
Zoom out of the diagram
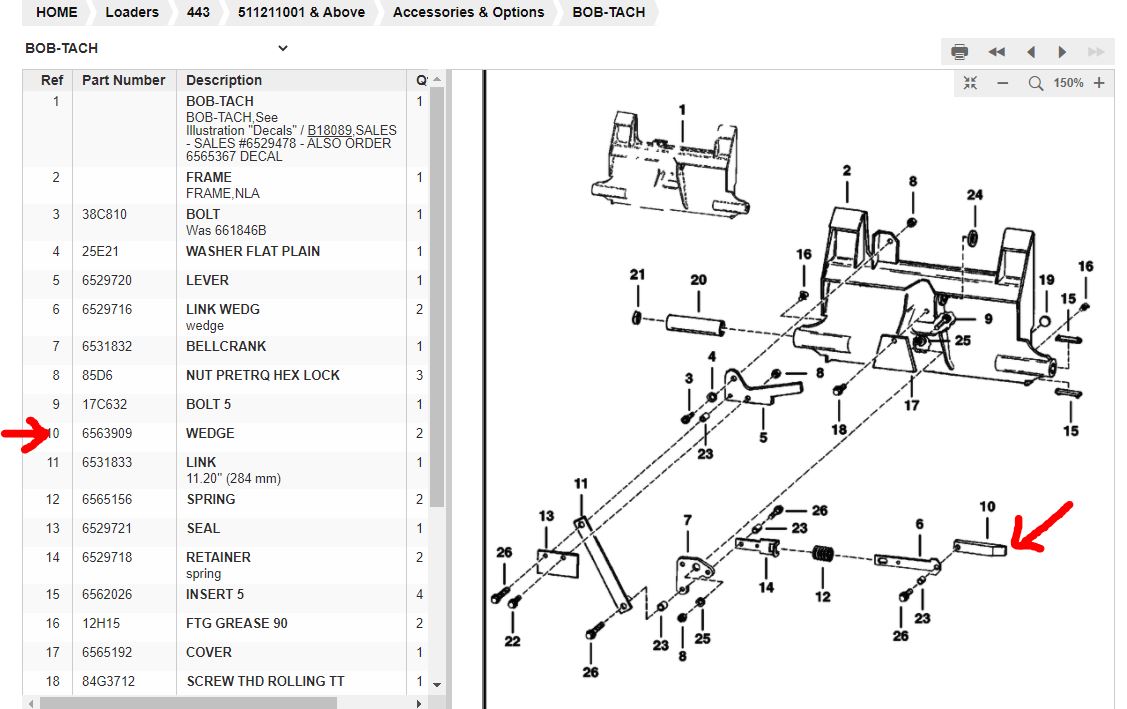[x=1003, y=83]
